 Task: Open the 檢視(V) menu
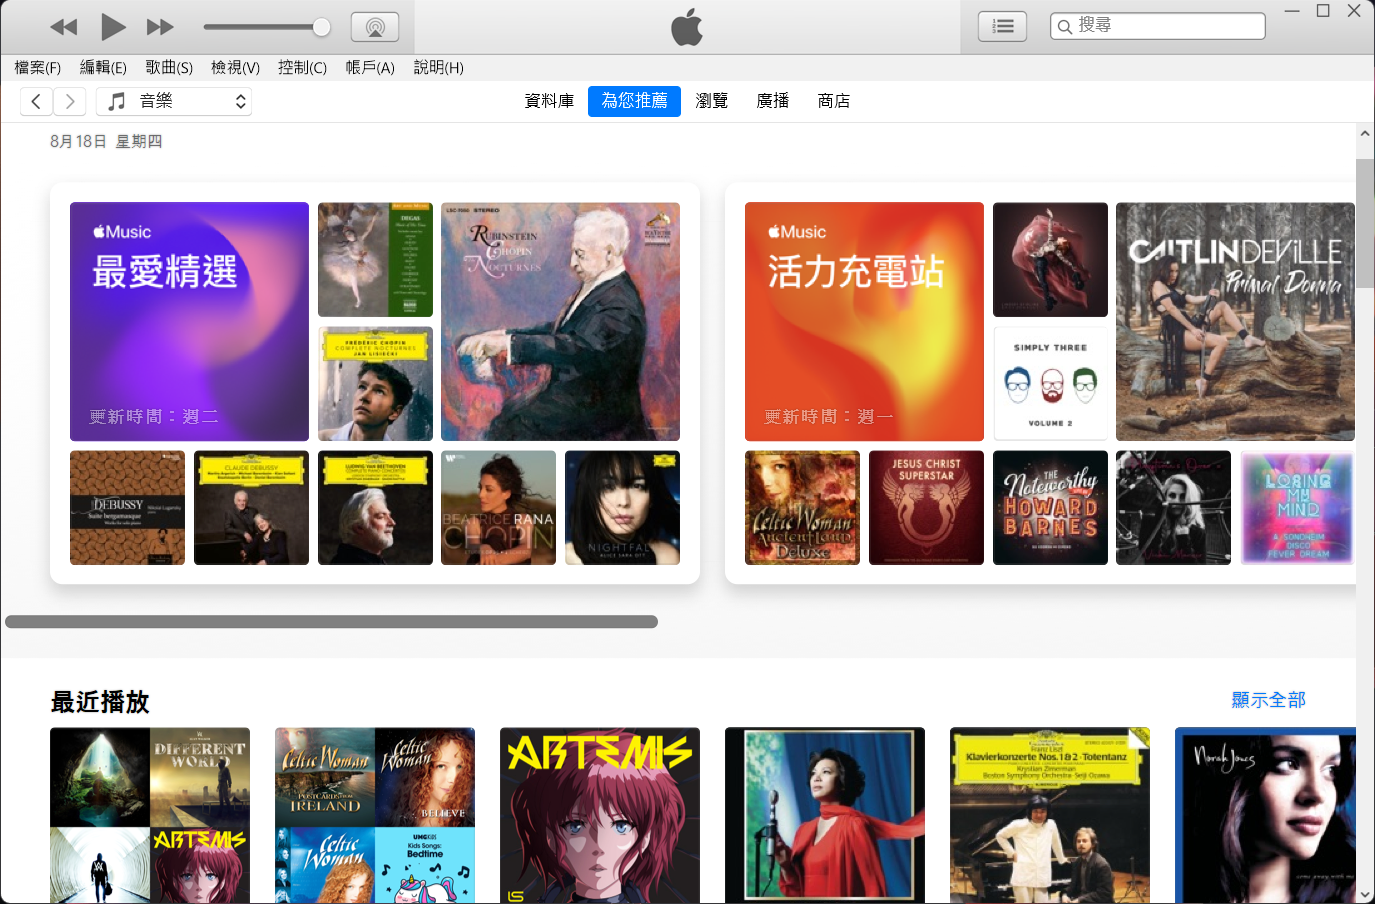tap(235, 67)
